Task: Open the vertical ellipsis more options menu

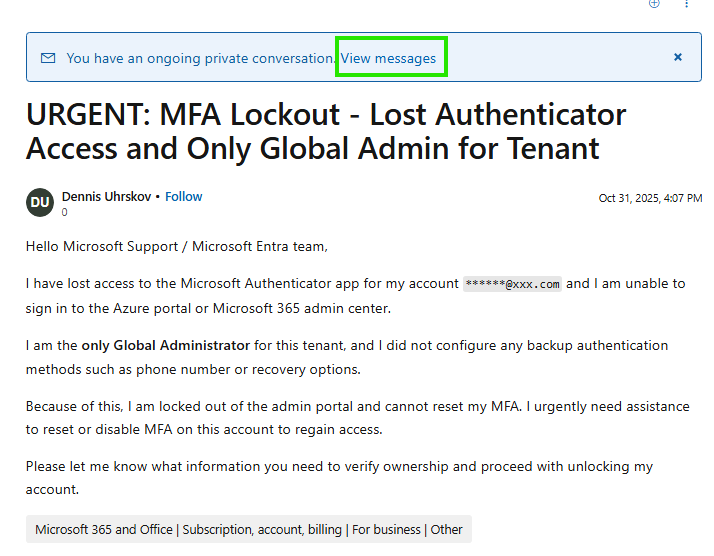Action: [x=687, y=4]
